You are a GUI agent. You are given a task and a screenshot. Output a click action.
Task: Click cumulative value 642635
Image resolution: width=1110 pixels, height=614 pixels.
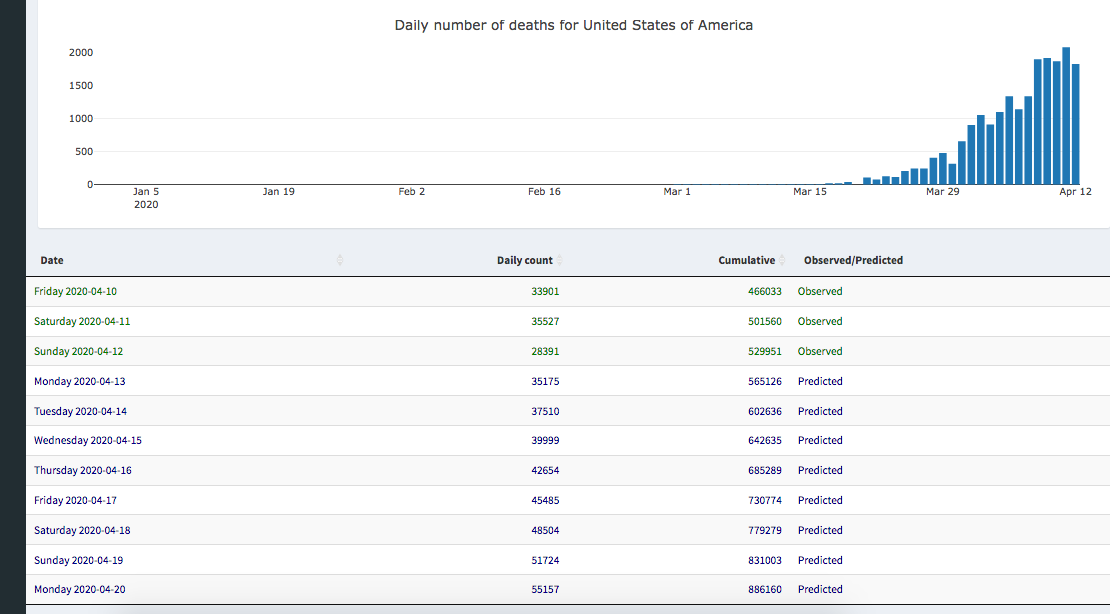764,441
